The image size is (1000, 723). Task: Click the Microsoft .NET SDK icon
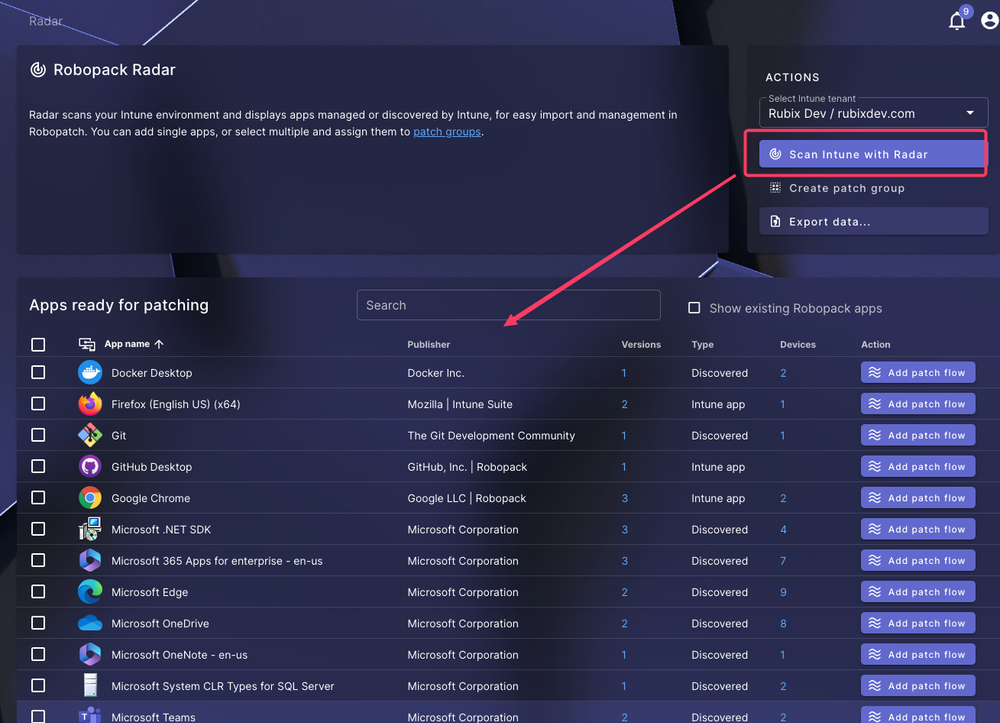(x=90, y=529)
